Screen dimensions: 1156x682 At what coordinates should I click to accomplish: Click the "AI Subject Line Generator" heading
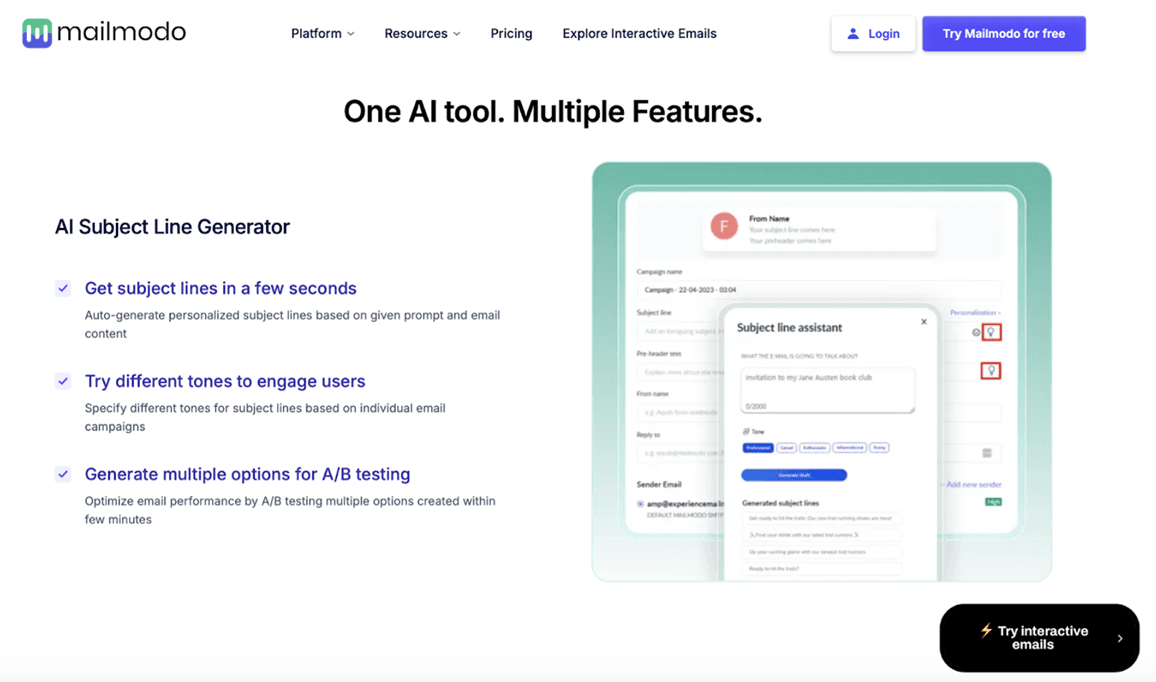pos(172,227)
